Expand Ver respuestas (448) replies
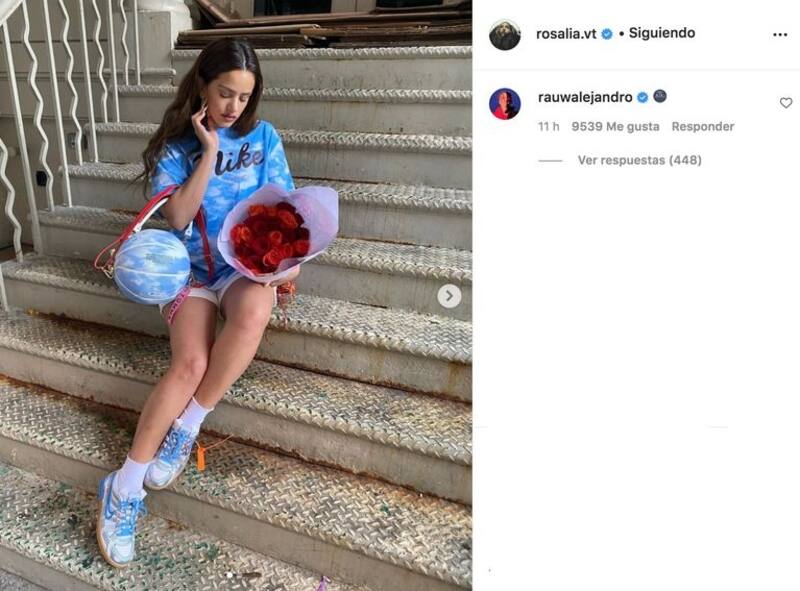 click(x=639, y=160)
